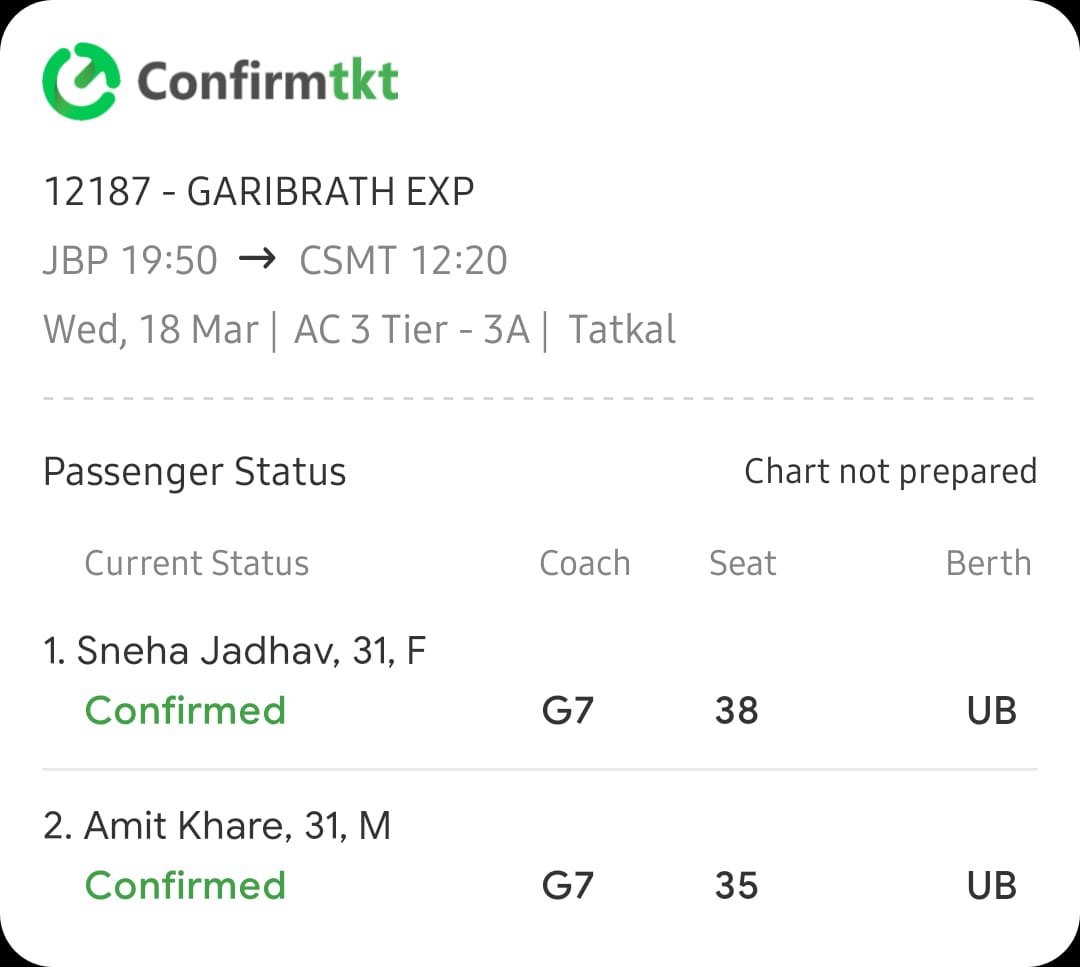The width and height of the screenshot is (1080, 967).
Task: Click Amit Khare's green Confirmed status
Action: [x=185, y=886]
